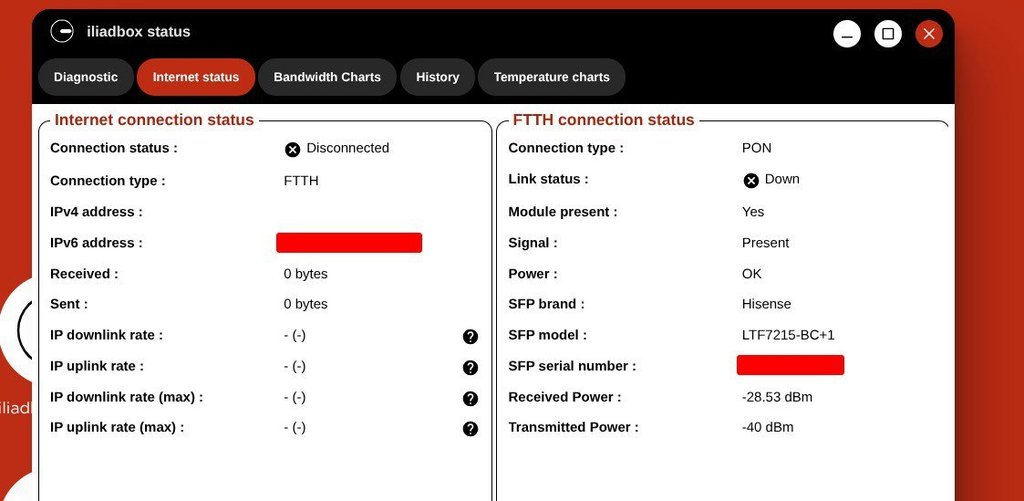Image resolution: width=1024 pixels, height=501 pixels.
Task: Open the Bandwidth Charts tab
Action: pyautogui.click(x=327, y=77)
